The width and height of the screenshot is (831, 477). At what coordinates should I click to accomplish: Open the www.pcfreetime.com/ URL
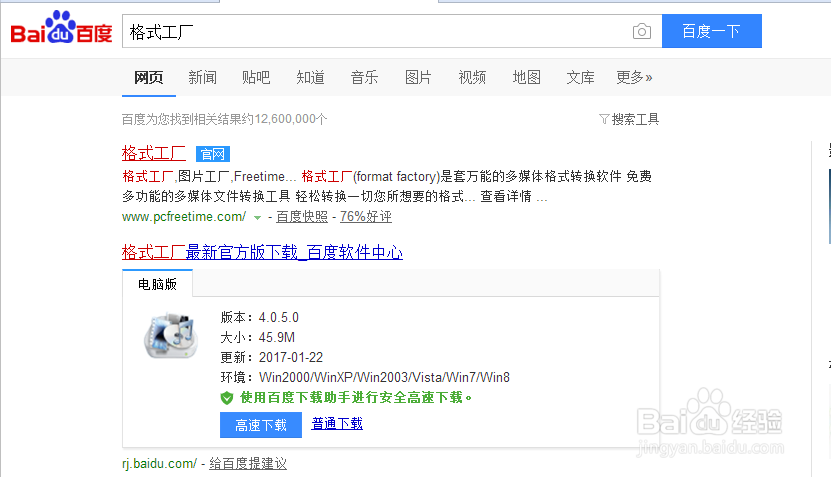coord(184,216)
